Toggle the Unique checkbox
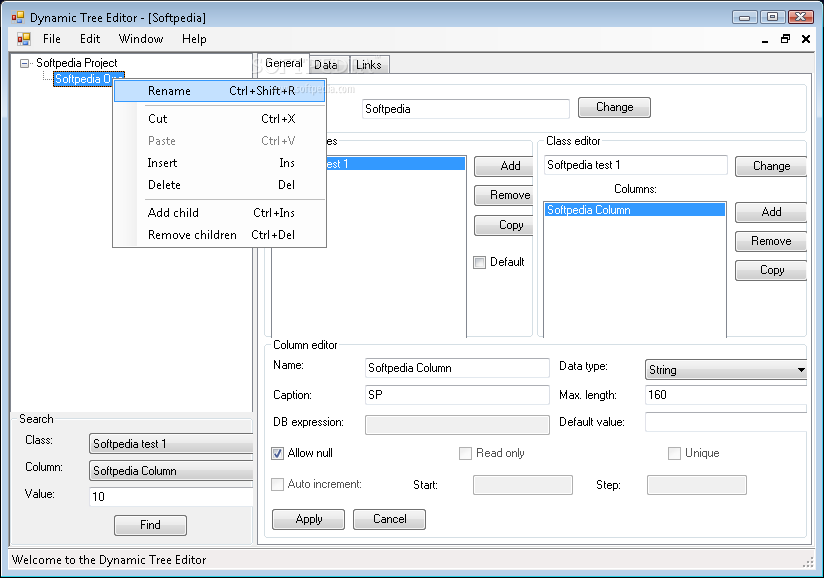This screenshot has width=824, height=578. click(674, 453)
